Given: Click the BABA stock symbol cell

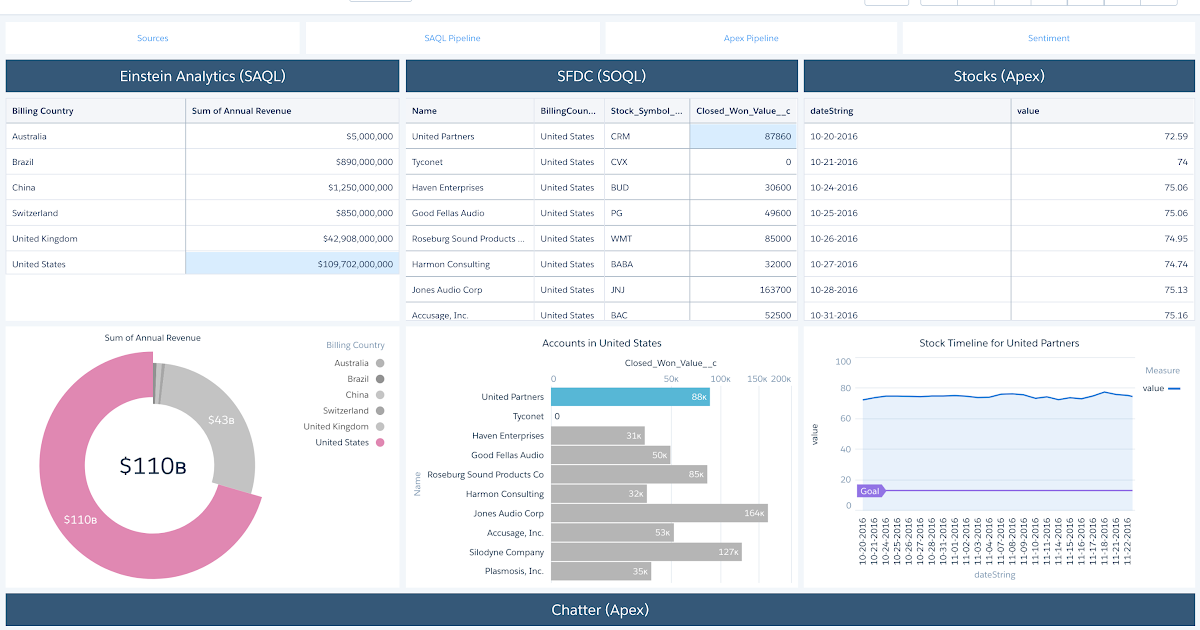Looking at the screenshot, I should coord(647,264).
